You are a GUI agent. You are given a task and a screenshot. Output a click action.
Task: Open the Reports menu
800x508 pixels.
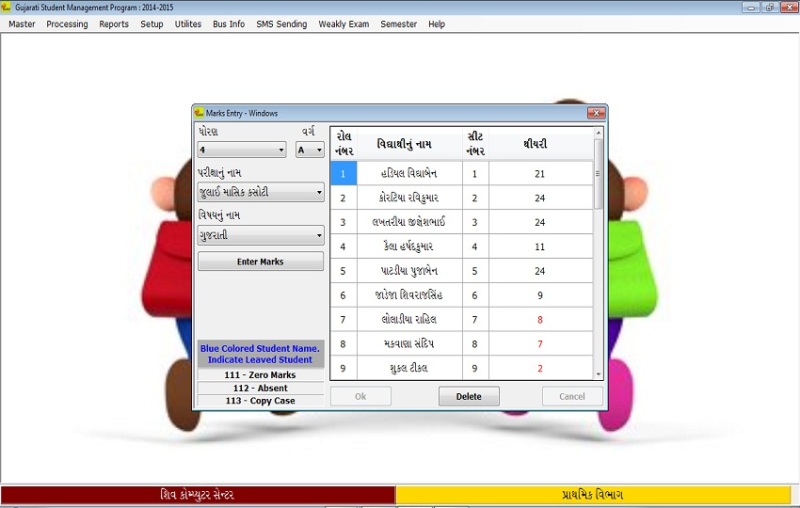click(x=114, y=24)
